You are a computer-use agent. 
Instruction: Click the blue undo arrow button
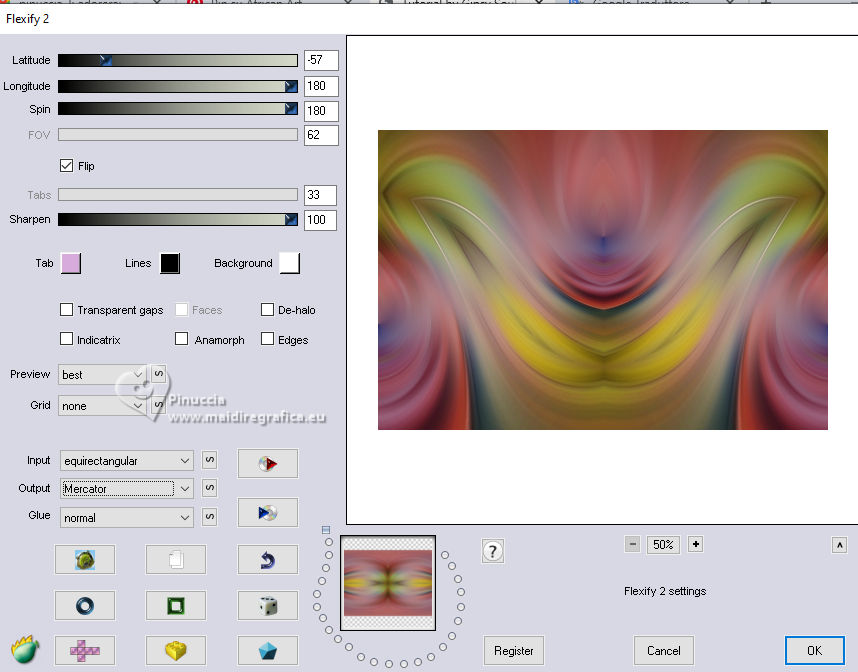[268, 559]
